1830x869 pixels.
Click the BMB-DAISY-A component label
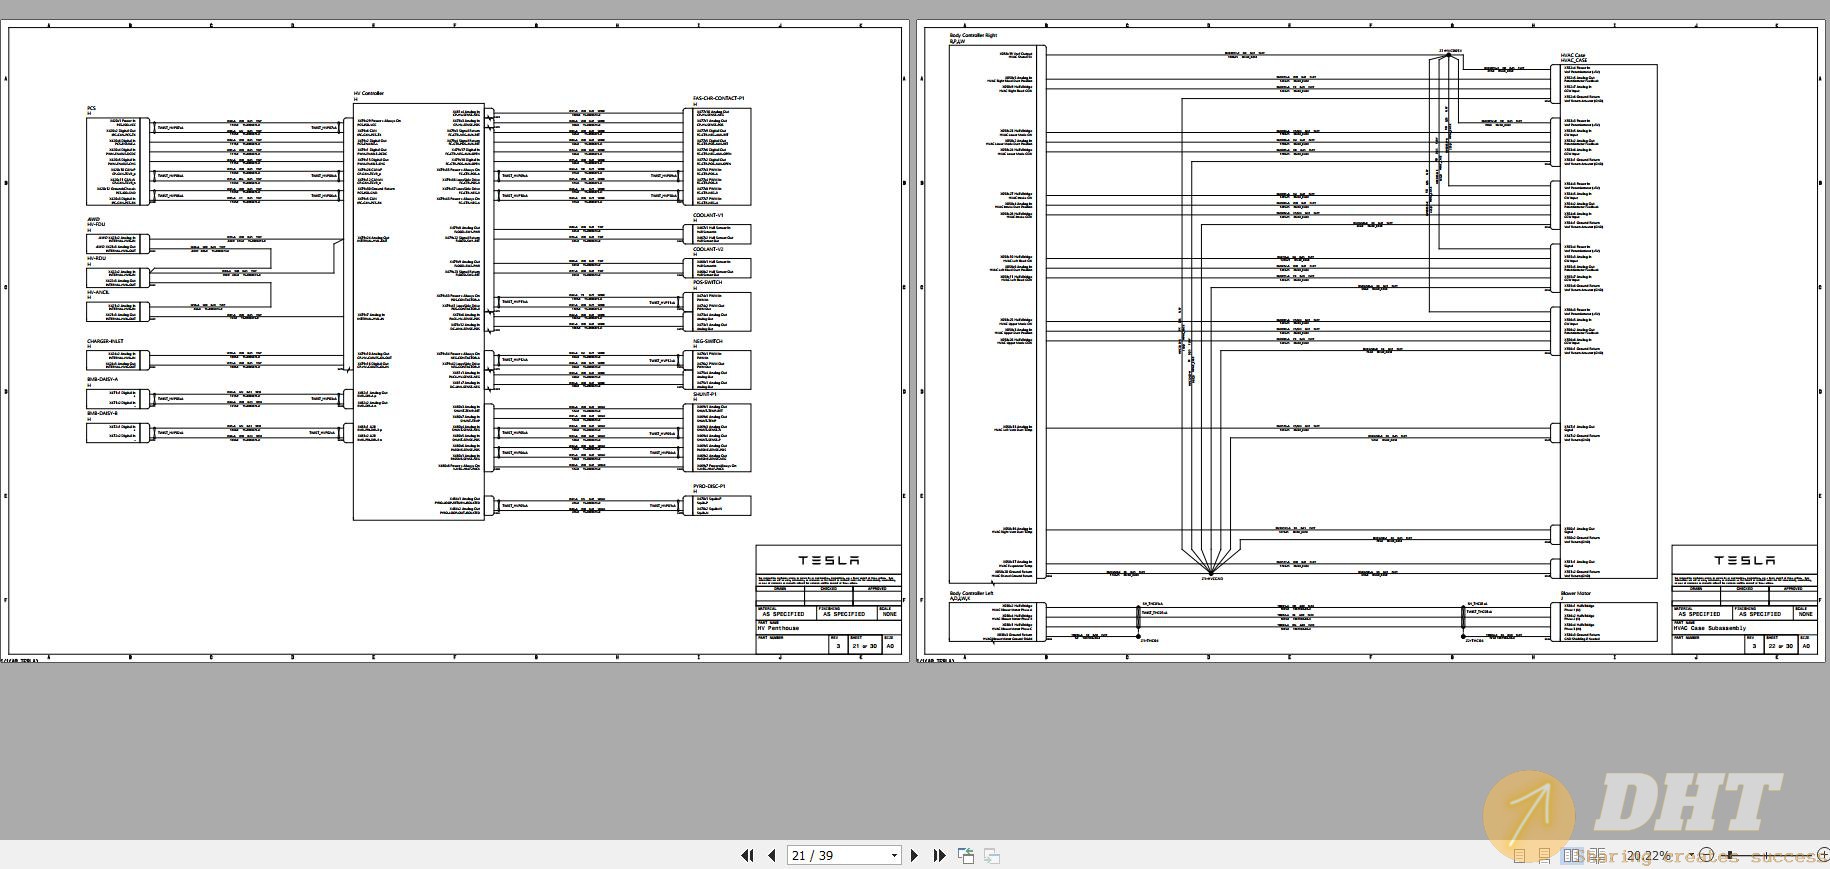tap(102, 379)
